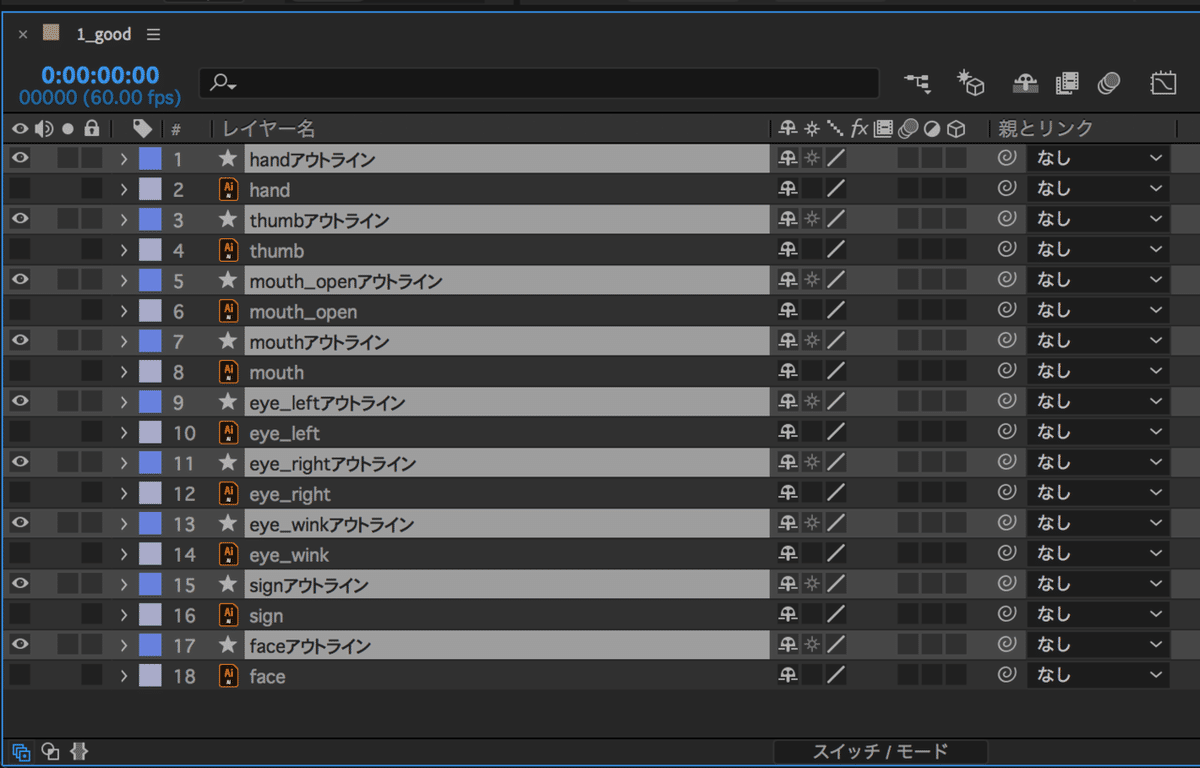Expand the mouthアウトライン layer properties
Viewport: 1200px width, 768px height.
124,341
